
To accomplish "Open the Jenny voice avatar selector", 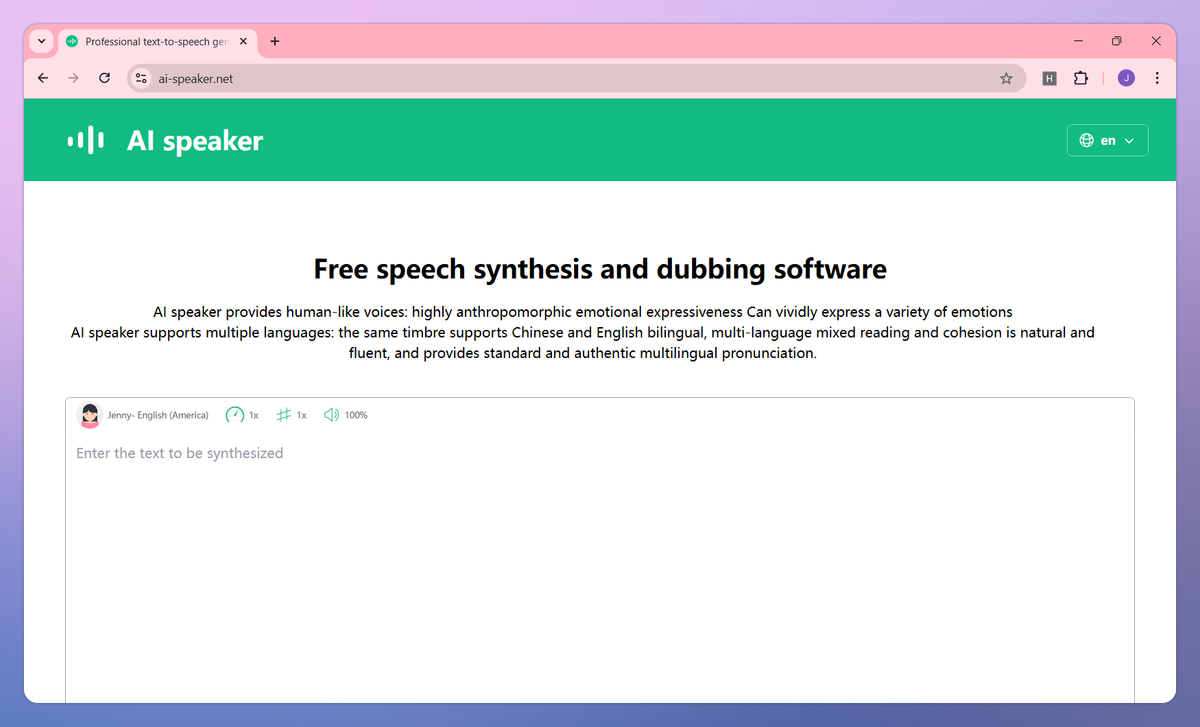I will click(x=90, y=415).
